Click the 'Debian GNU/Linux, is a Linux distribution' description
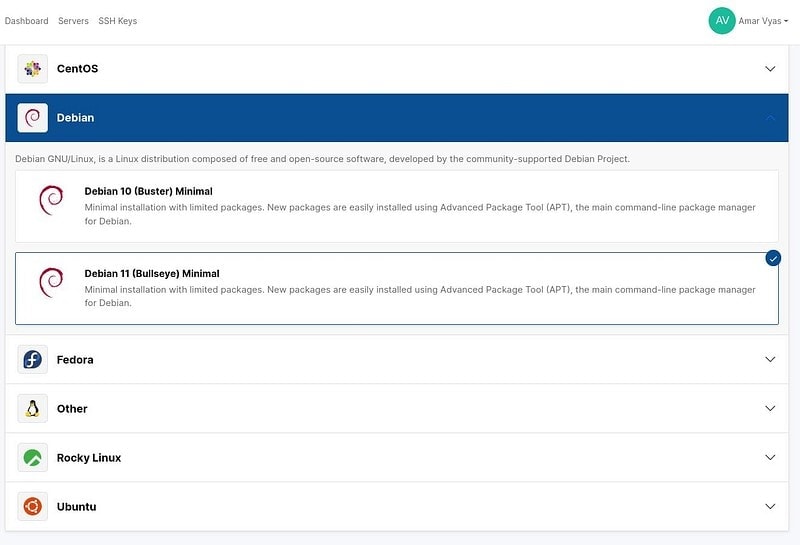This screenshot has width=800, height=545. point(322,159)
